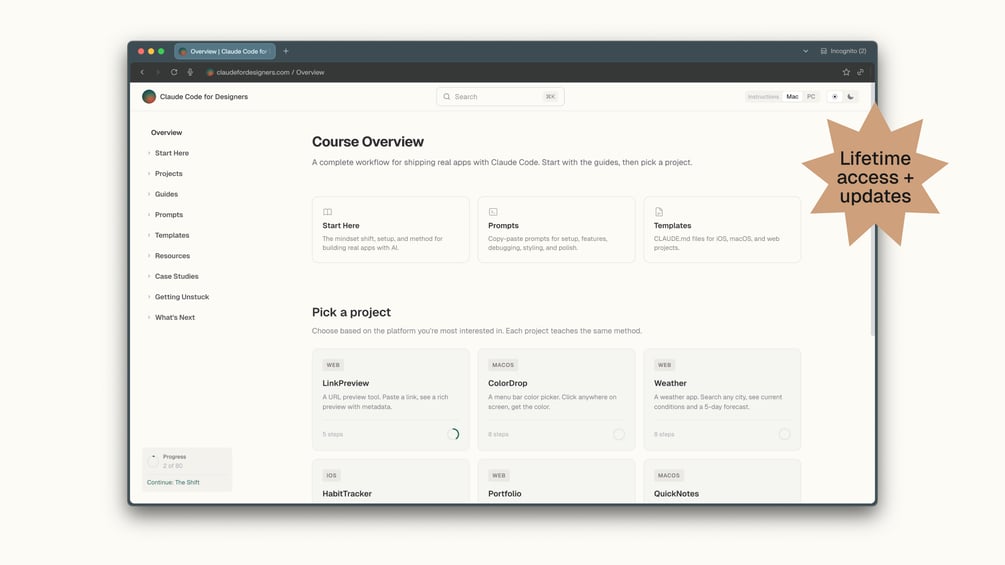Switch to dark theme moon icon
The image size is (1005, 565).
pyautogui.click(x=851, y=97)
